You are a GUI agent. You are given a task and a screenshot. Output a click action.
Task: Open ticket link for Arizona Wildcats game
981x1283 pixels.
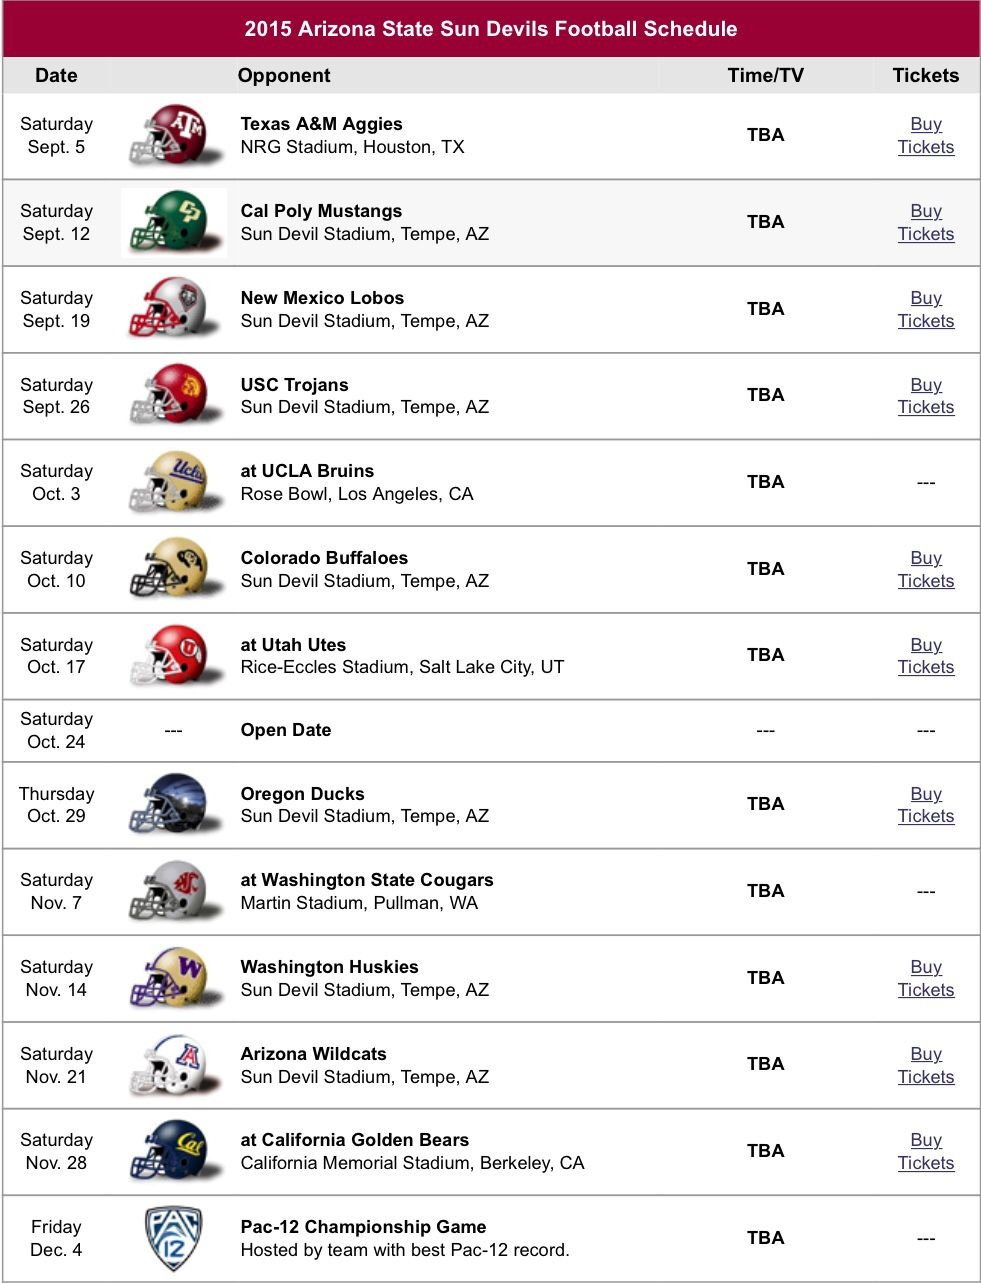pos(925,1065)
